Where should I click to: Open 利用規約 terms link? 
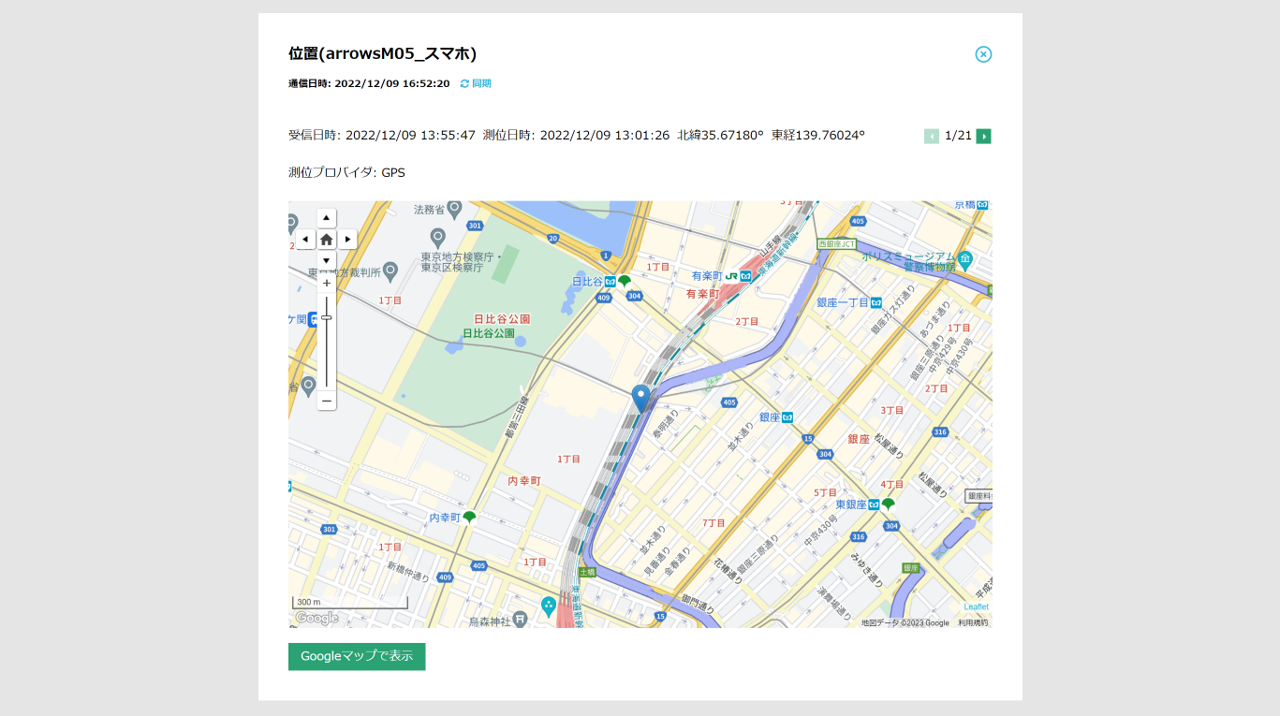[x=973, y=623]
